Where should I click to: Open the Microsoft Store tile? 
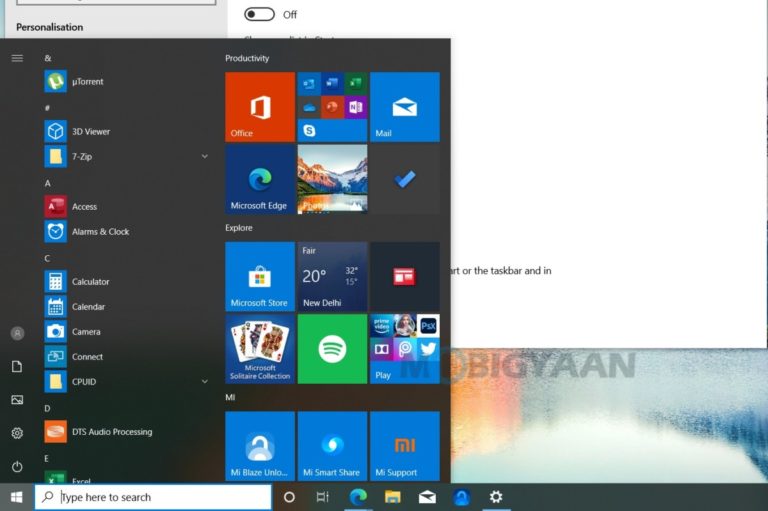[260, 276]
